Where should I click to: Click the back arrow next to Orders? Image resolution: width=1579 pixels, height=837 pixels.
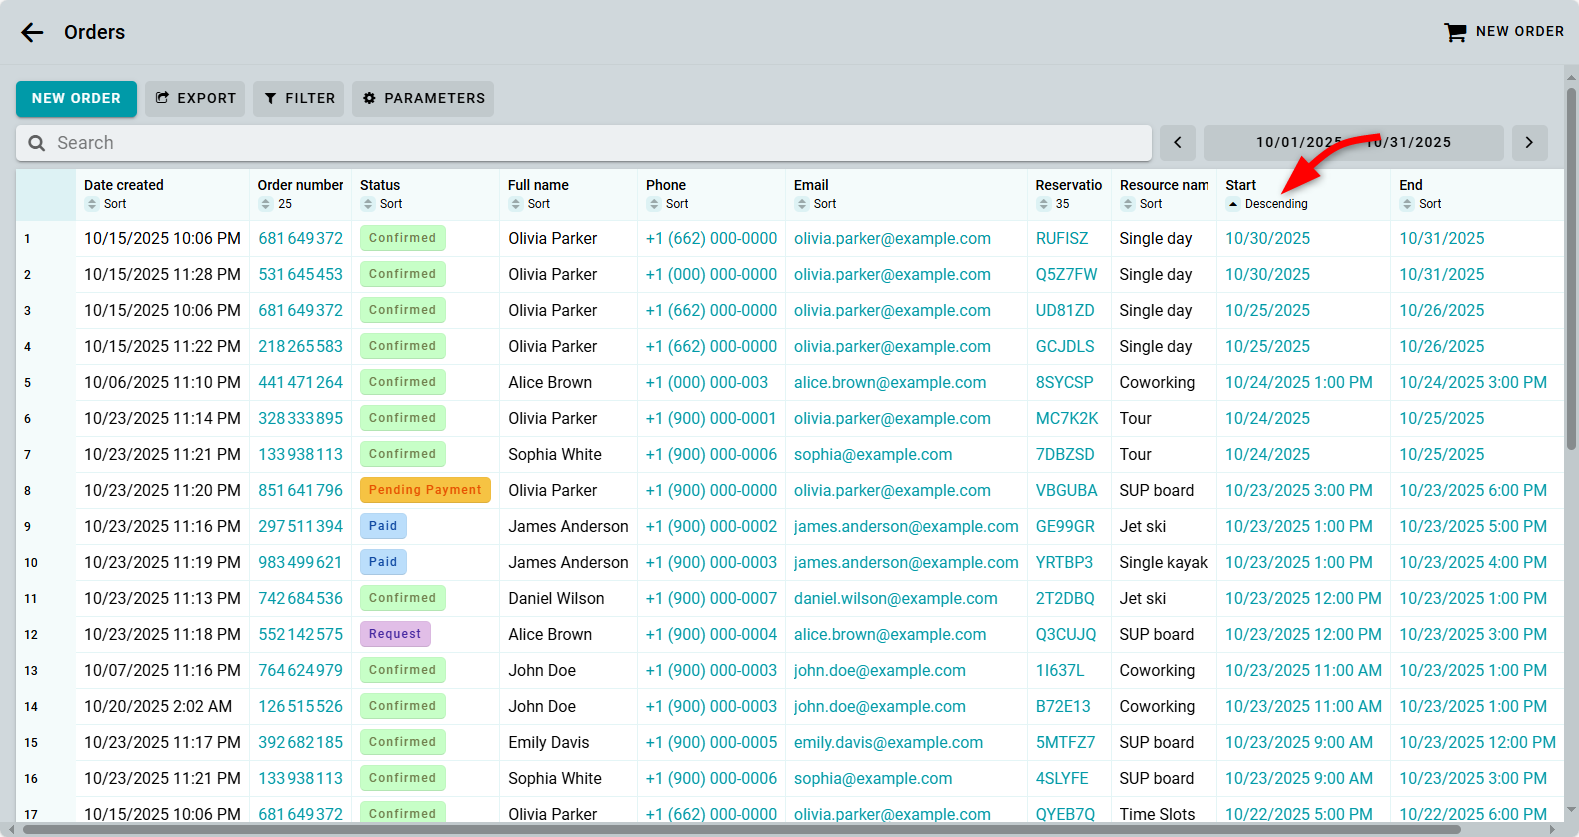point(32,32)
